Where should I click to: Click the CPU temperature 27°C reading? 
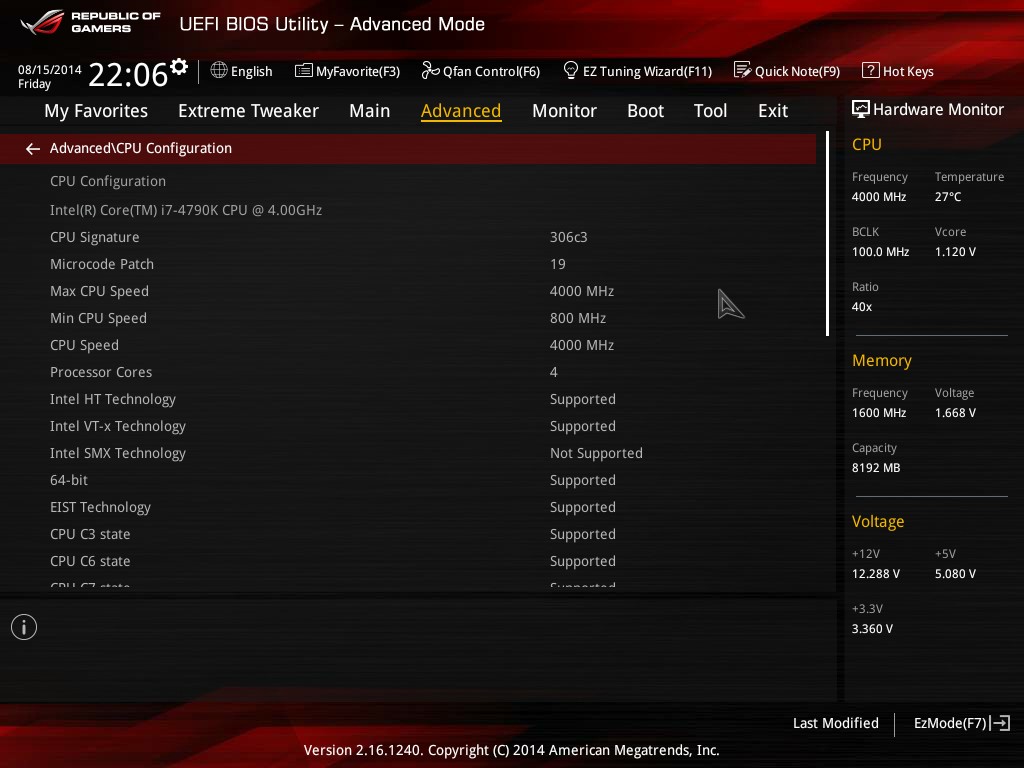coord(948,197)
